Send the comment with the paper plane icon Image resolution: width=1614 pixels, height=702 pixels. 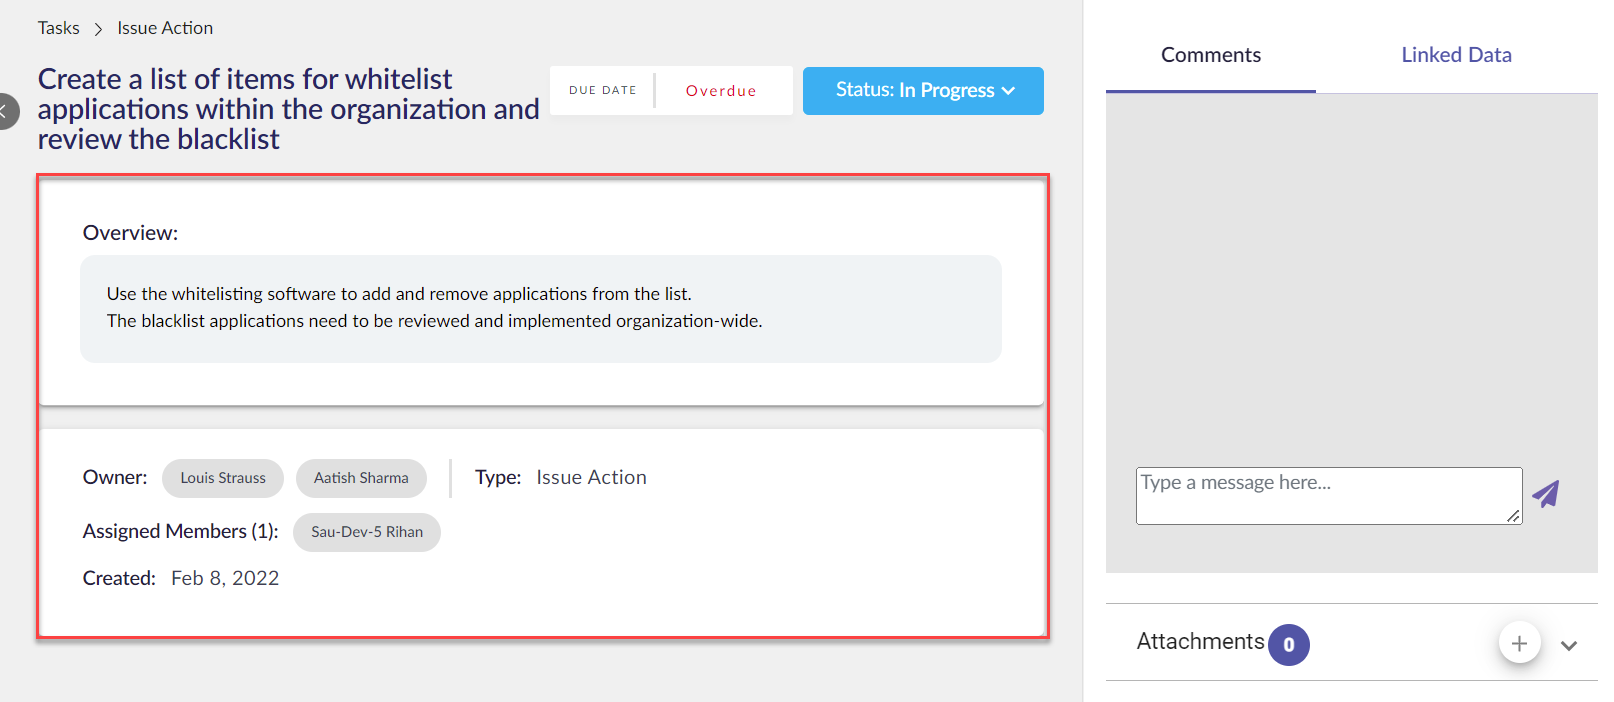pyautogui.click(x=1546, y=494)
